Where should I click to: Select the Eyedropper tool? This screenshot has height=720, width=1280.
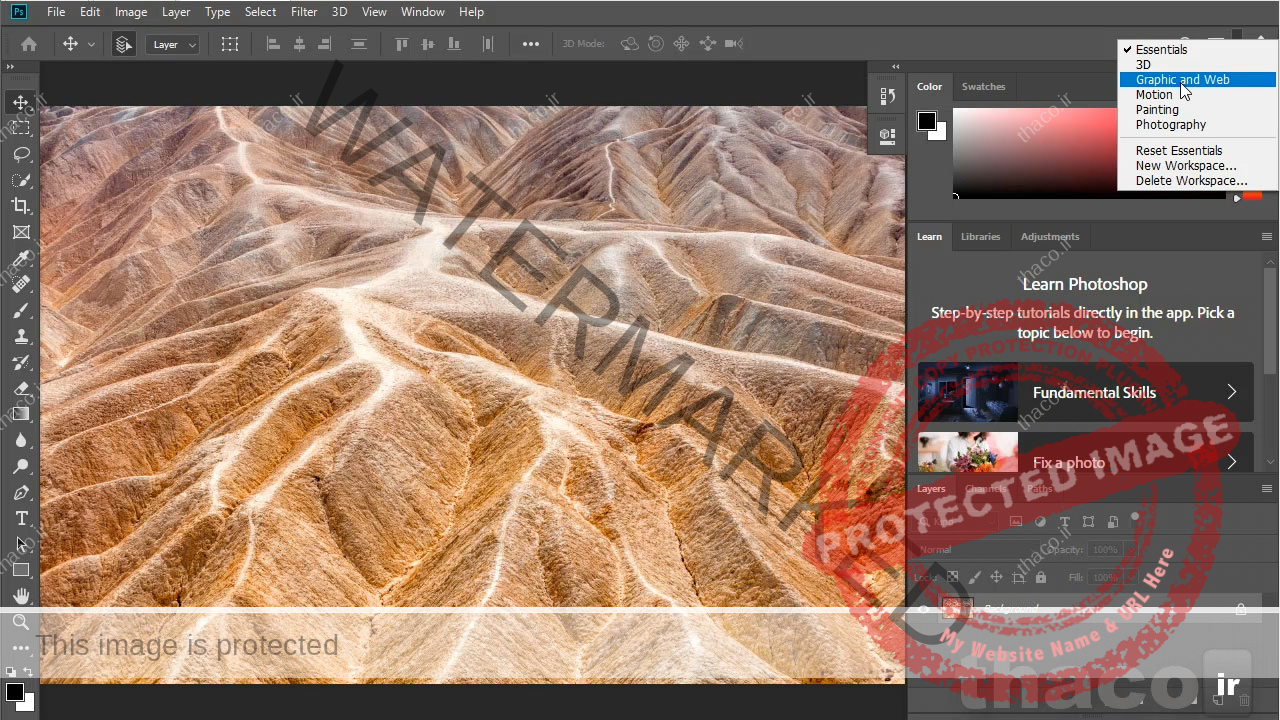21,259
